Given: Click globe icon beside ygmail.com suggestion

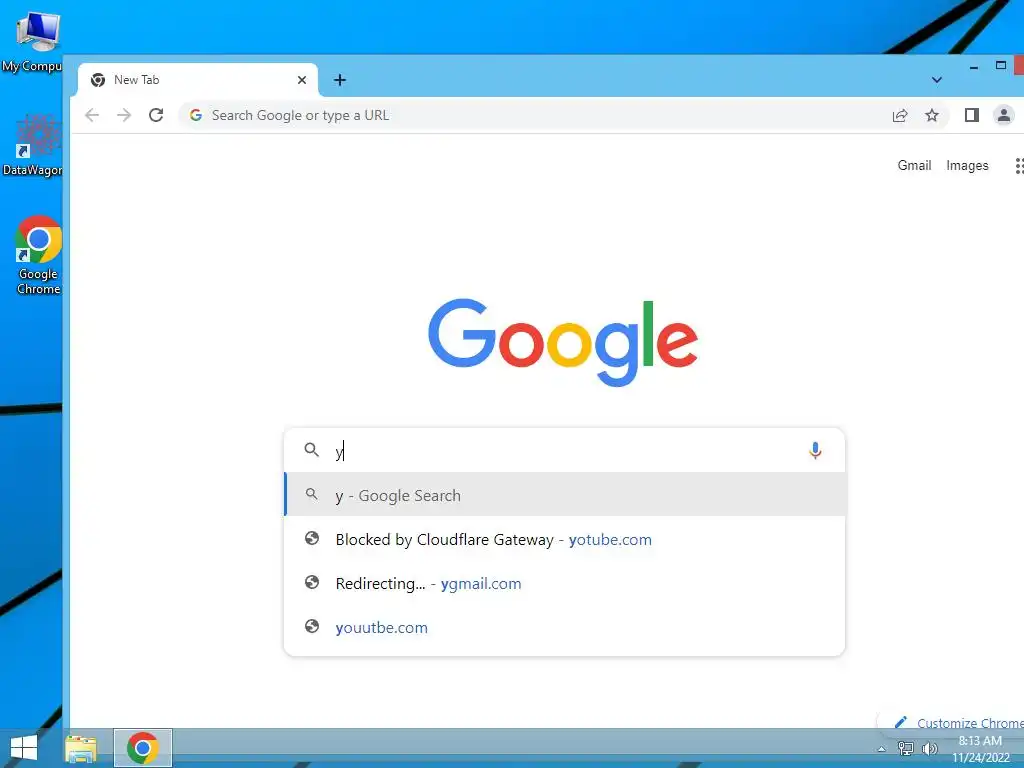Looking at the screenshot, I should click(312, 583).
